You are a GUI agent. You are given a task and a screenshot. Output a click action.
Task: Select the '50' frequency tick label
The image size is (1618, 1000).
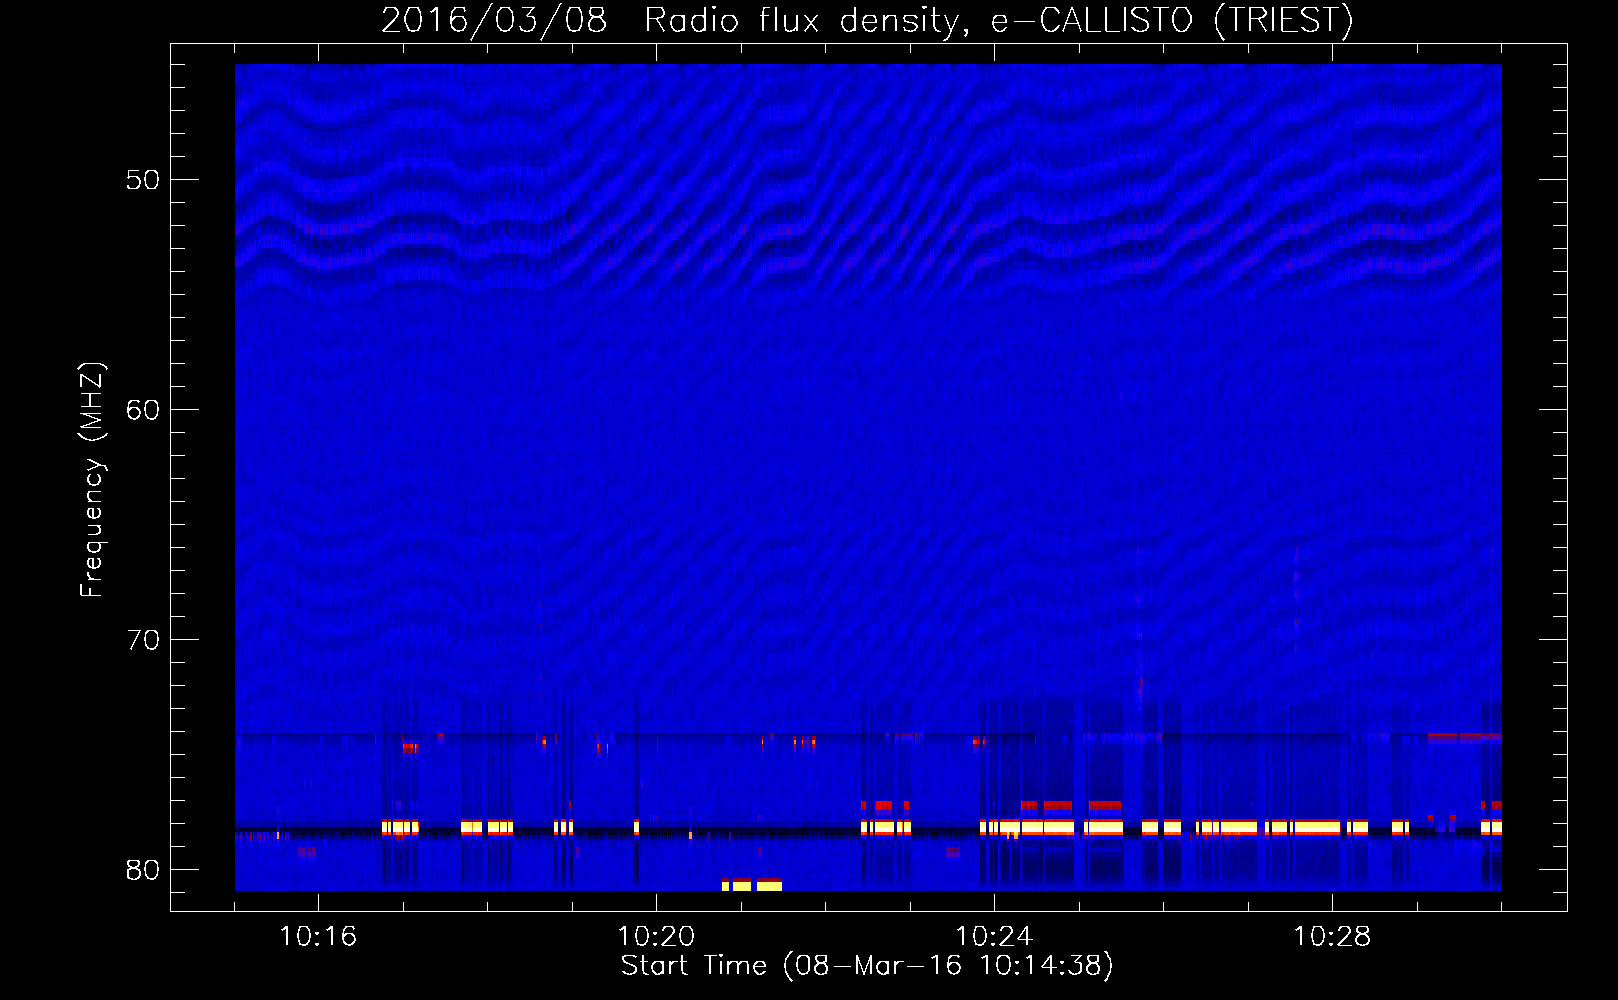(143, 180)
